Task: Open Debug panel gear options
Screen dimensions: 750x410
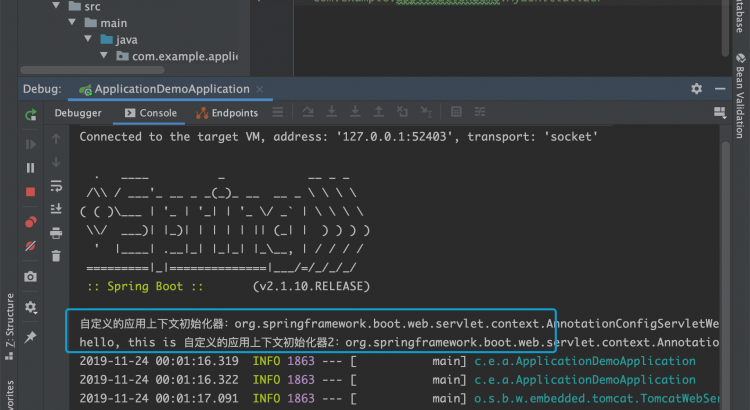Action: pyautogui.click(x=696, y=89)
